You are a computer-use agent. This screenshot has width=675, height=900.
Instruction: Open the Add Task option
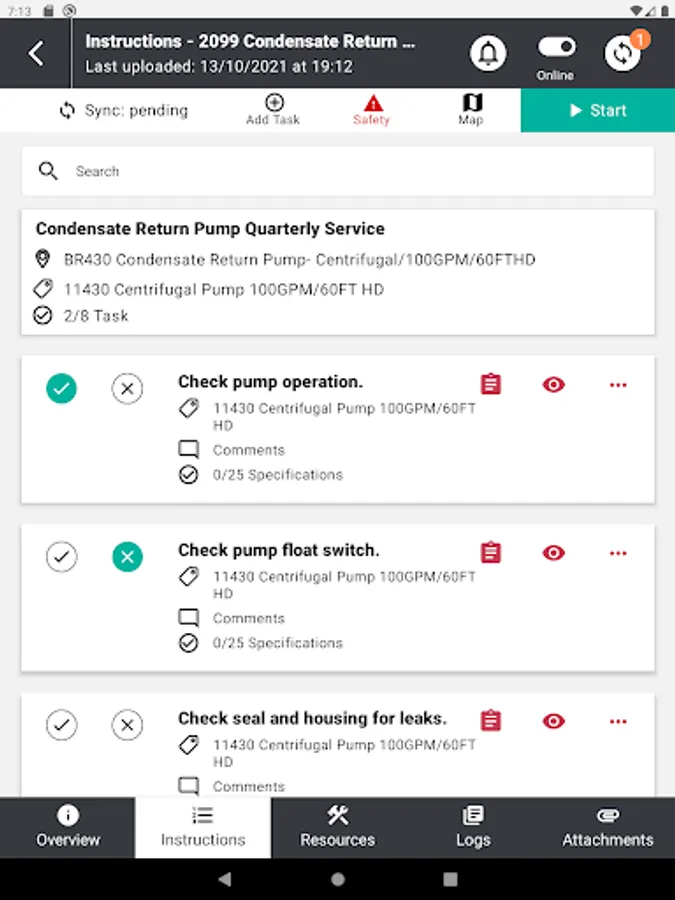coord(273,109)
